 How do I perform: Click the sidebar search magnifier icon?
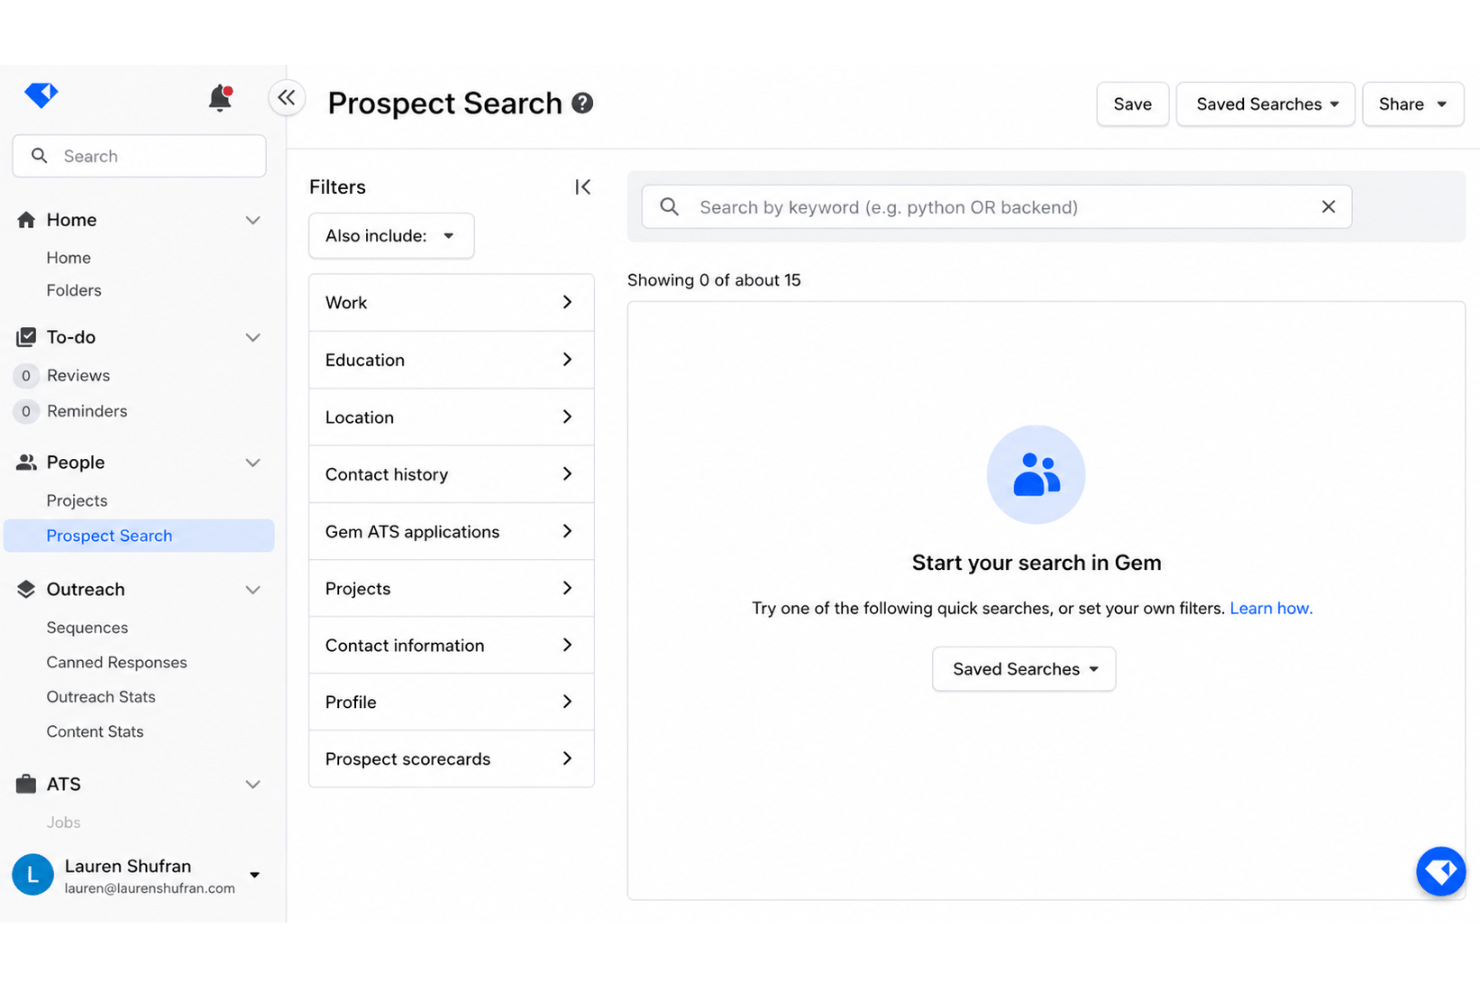coord(39,156)
